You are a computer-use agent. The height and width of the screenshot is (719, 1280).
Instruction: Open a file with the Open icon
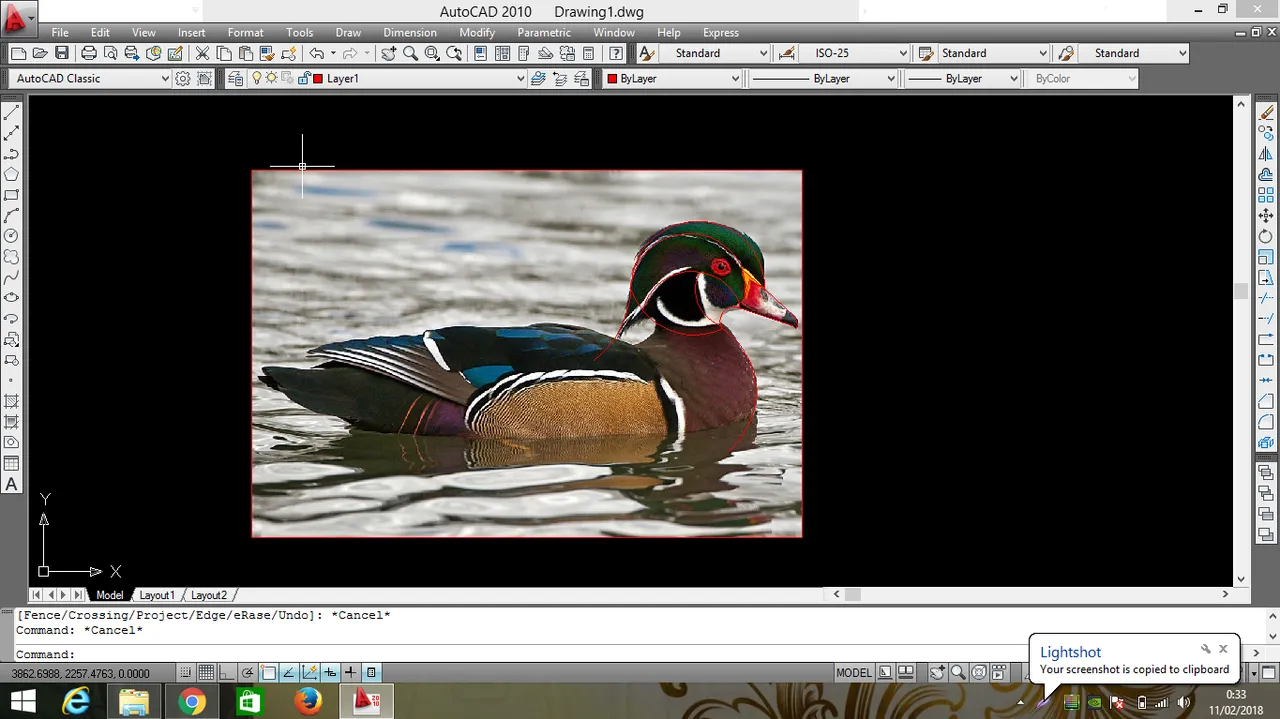pyautogui.click(x=40, y=53)
